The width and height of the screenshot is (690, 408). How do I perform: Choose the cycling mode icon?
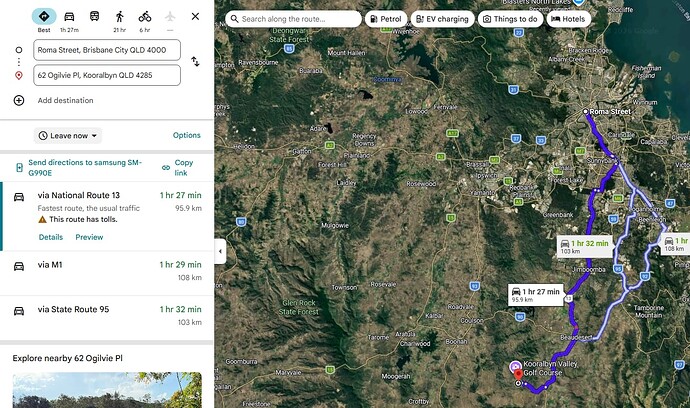[145, 17]
